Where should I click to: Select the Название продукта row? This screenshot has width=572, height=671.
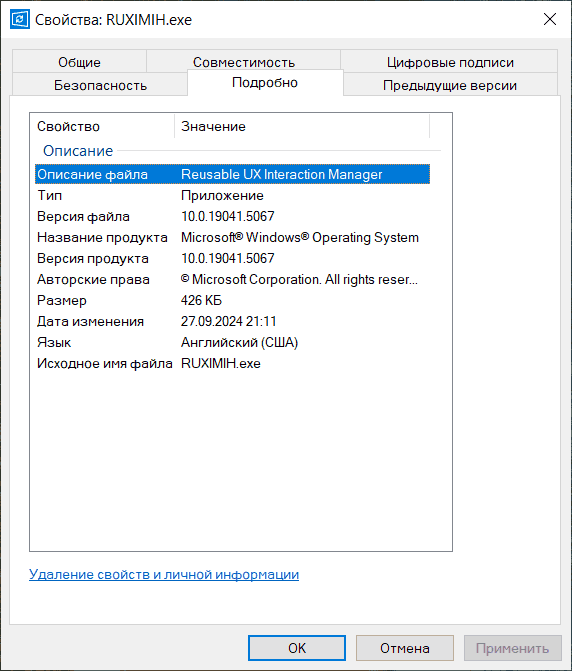[x=232, y=237]
